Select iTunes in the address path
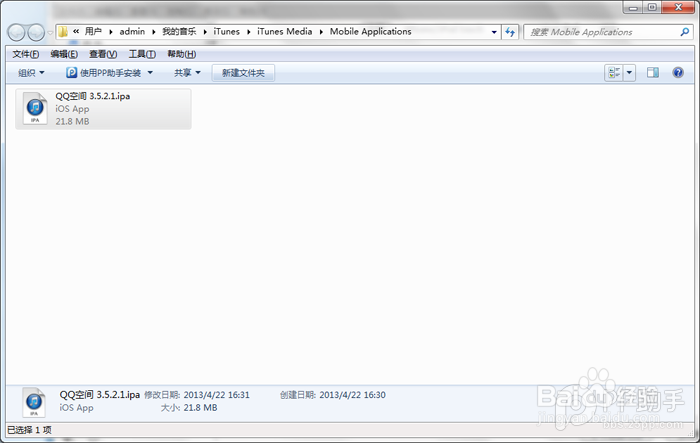This screenshot has width=700, height=443. [x=226, y=31]
